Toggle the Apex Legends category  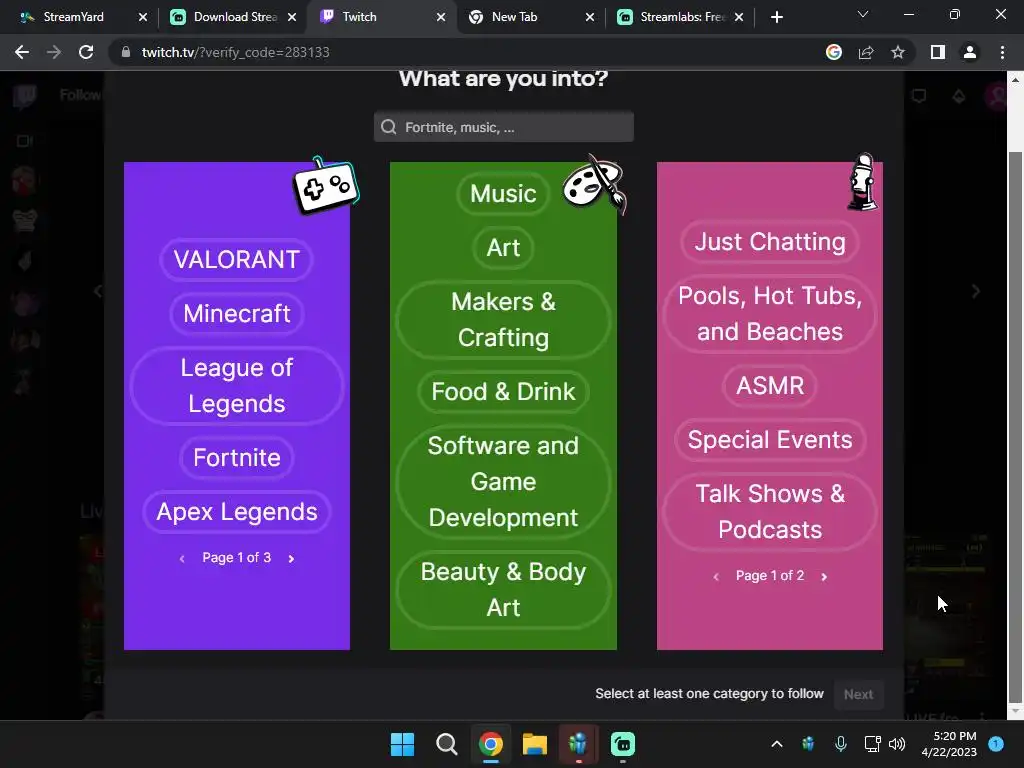[x=236, y=511]
